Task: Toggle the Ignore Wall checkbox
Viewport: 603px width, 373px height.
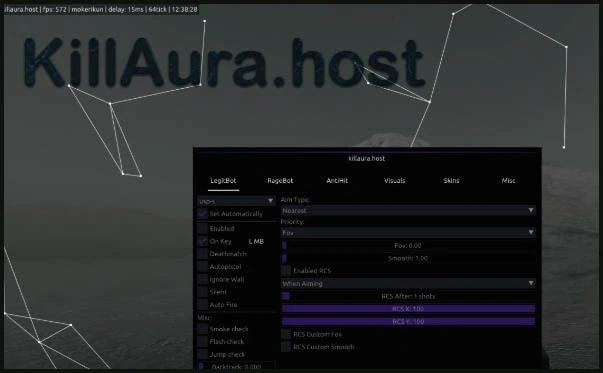Action: click(x=202, y=279)
